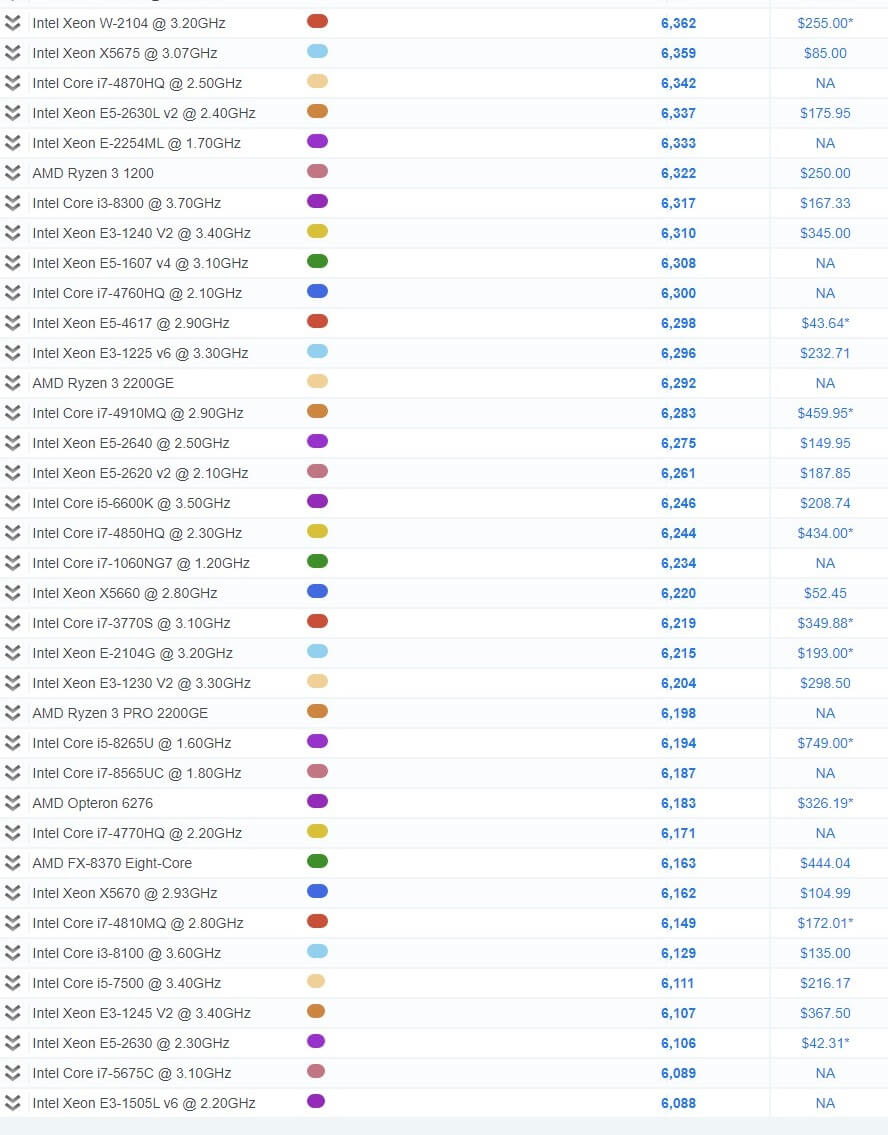Expand the Intel Xeon X5675 row chevron
888x1135 pixels.
[x=12, y=53]
